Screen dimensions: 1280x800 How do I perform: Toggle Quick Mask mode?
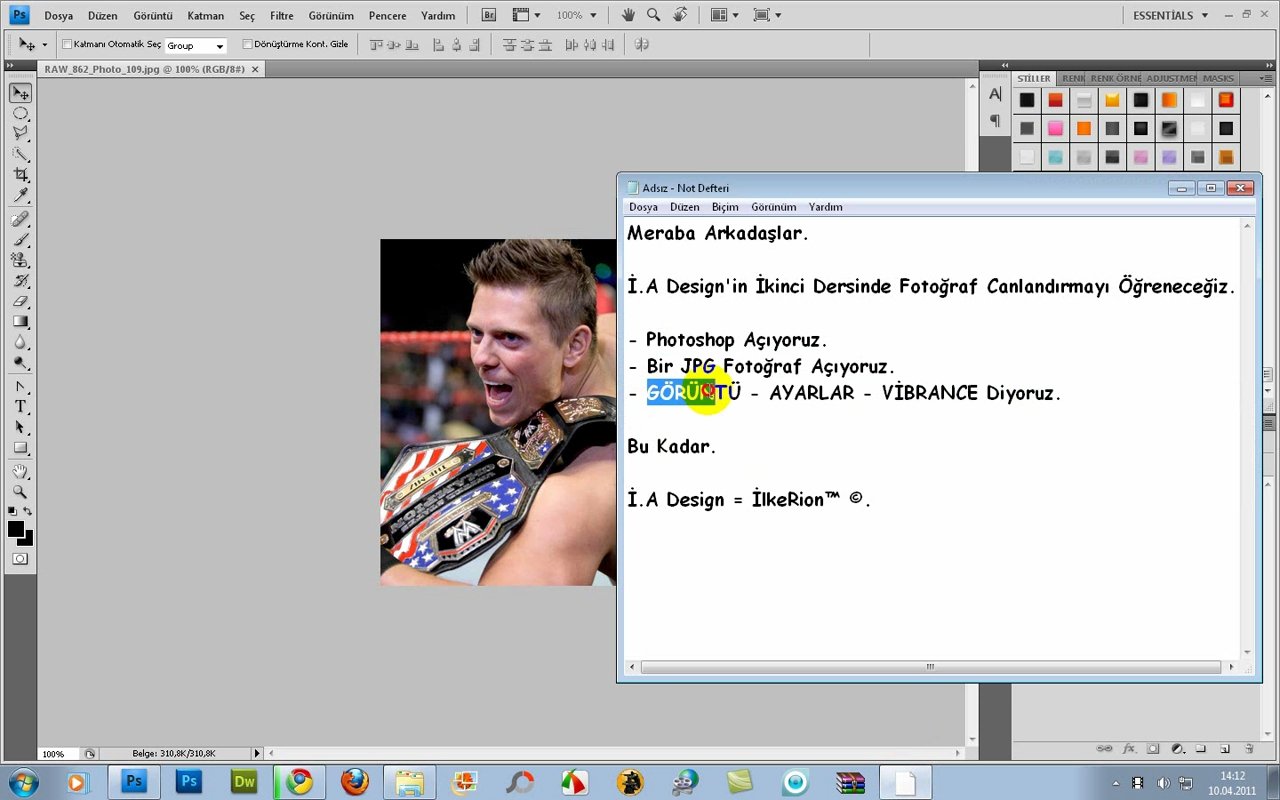tap(20, 559)
